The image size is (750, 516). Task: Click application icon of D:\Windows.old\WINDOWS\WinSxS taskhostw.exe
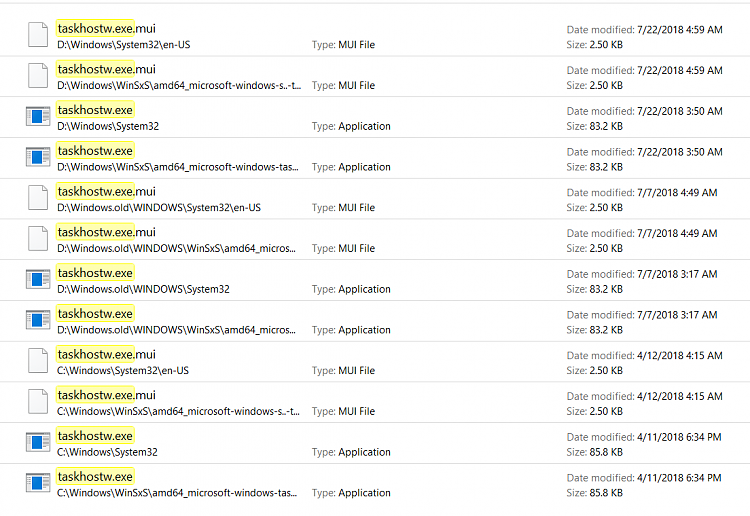click(x=38, y=320)
